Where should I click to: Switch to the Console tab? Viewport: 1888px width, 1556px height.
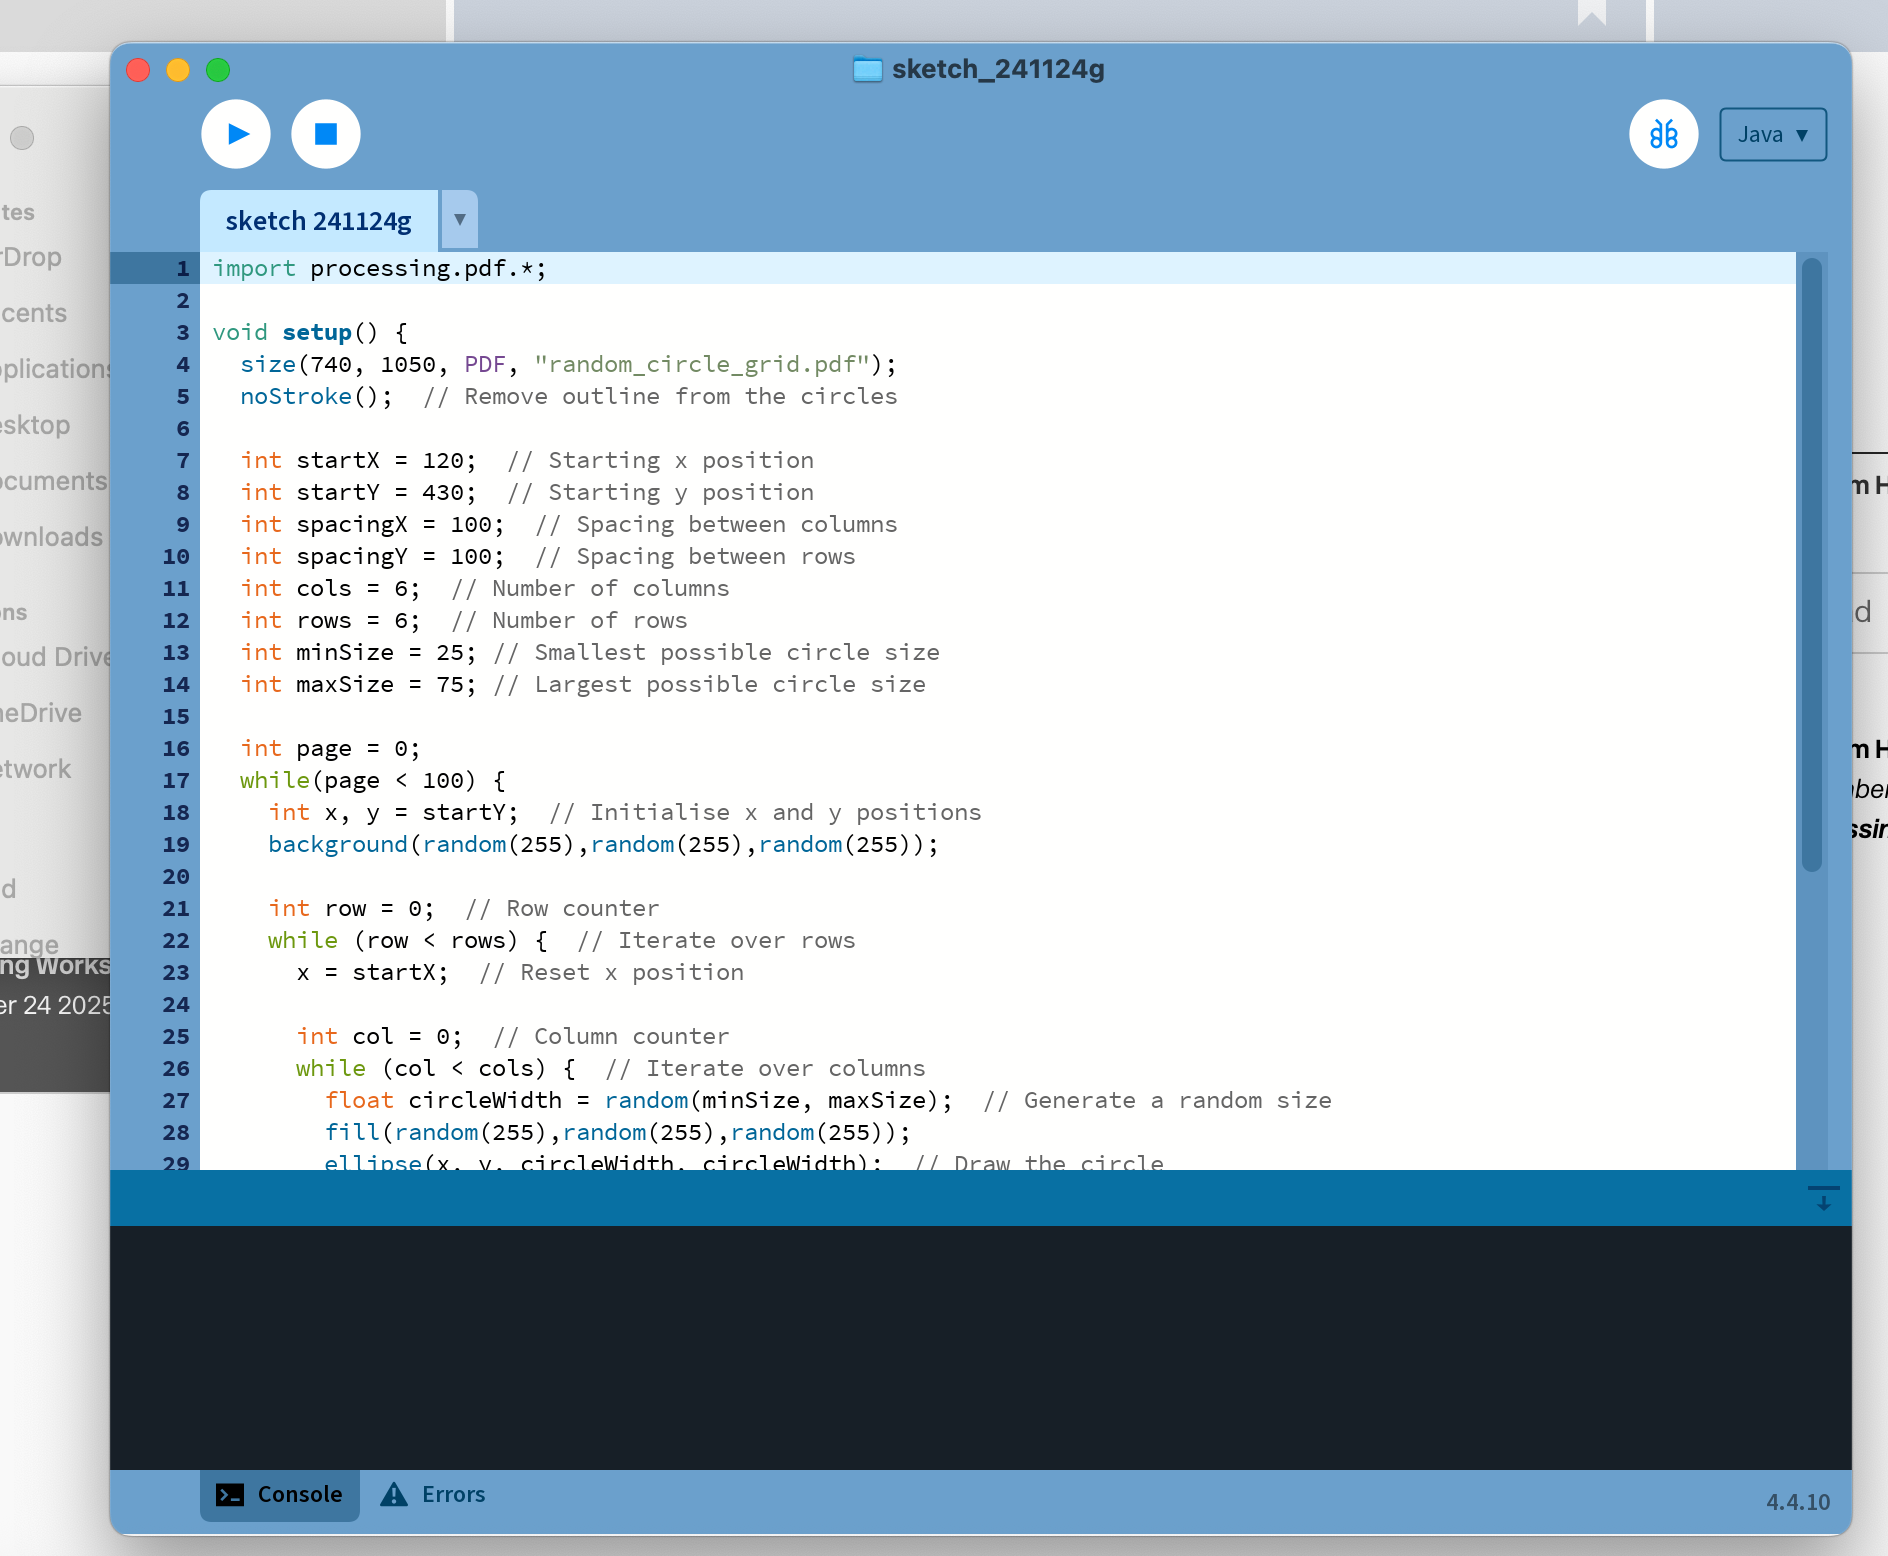pyautogui.click(x=280, y=1494)
